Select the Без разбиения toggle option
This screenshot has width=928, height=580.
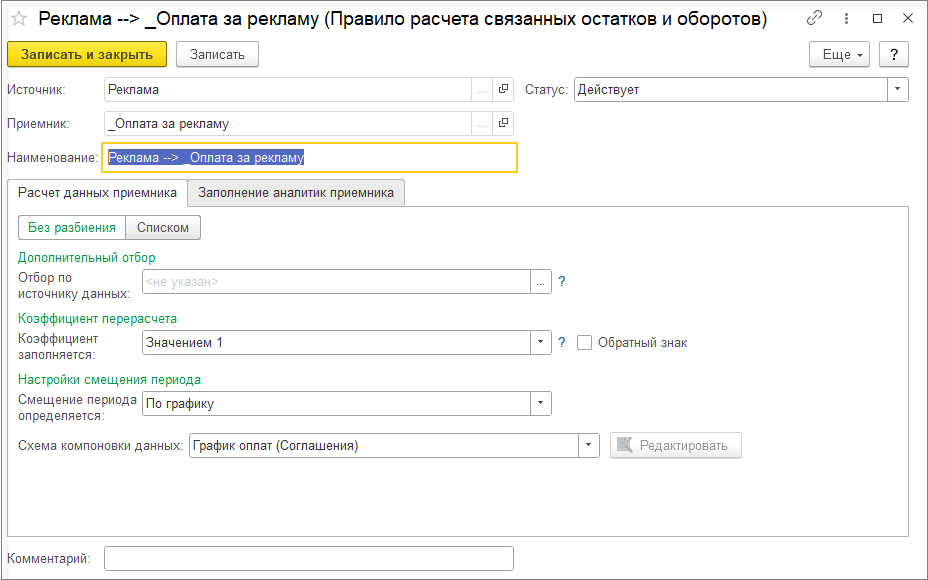point(72,228)
